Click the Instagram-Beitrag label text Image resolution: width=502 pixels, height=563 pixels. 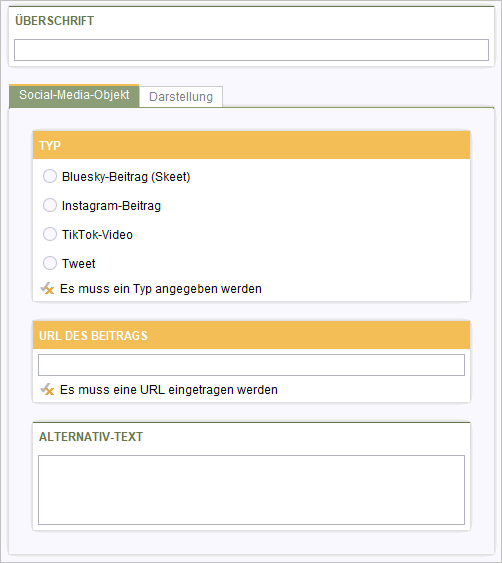point(111,206)
